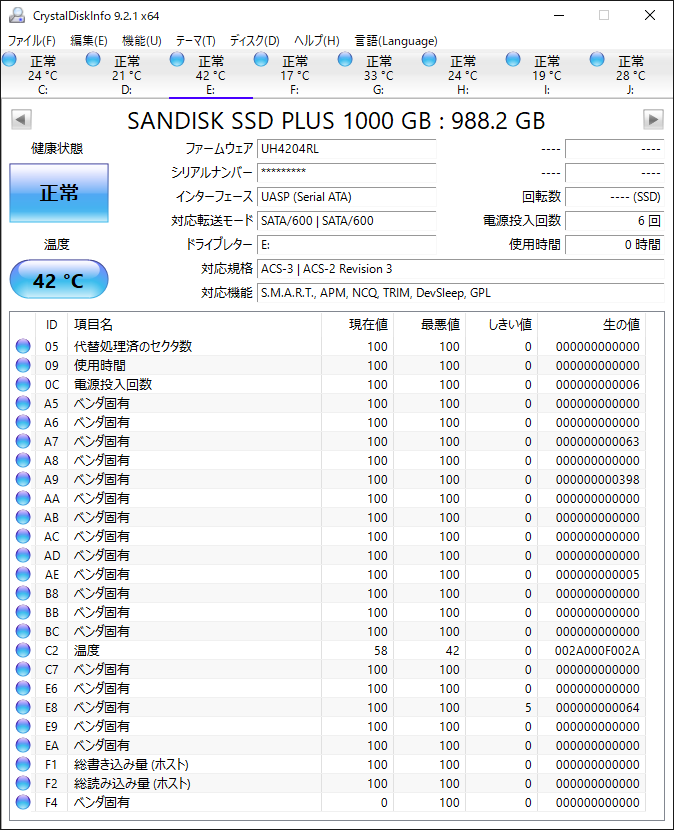
Task: Click the 生の値 column header
Action: [591, 324]
